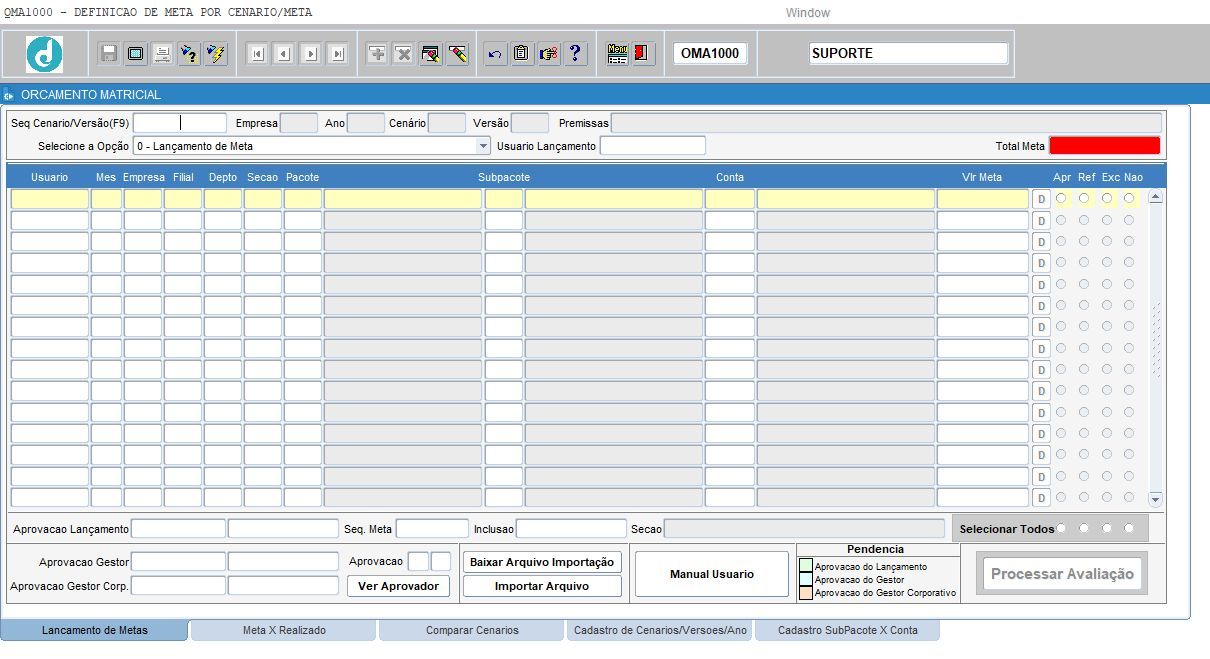Select fourth radio beside Selecionar Todos
Viewport: 1210px width, 659px height.
(x=1129, y=528)
